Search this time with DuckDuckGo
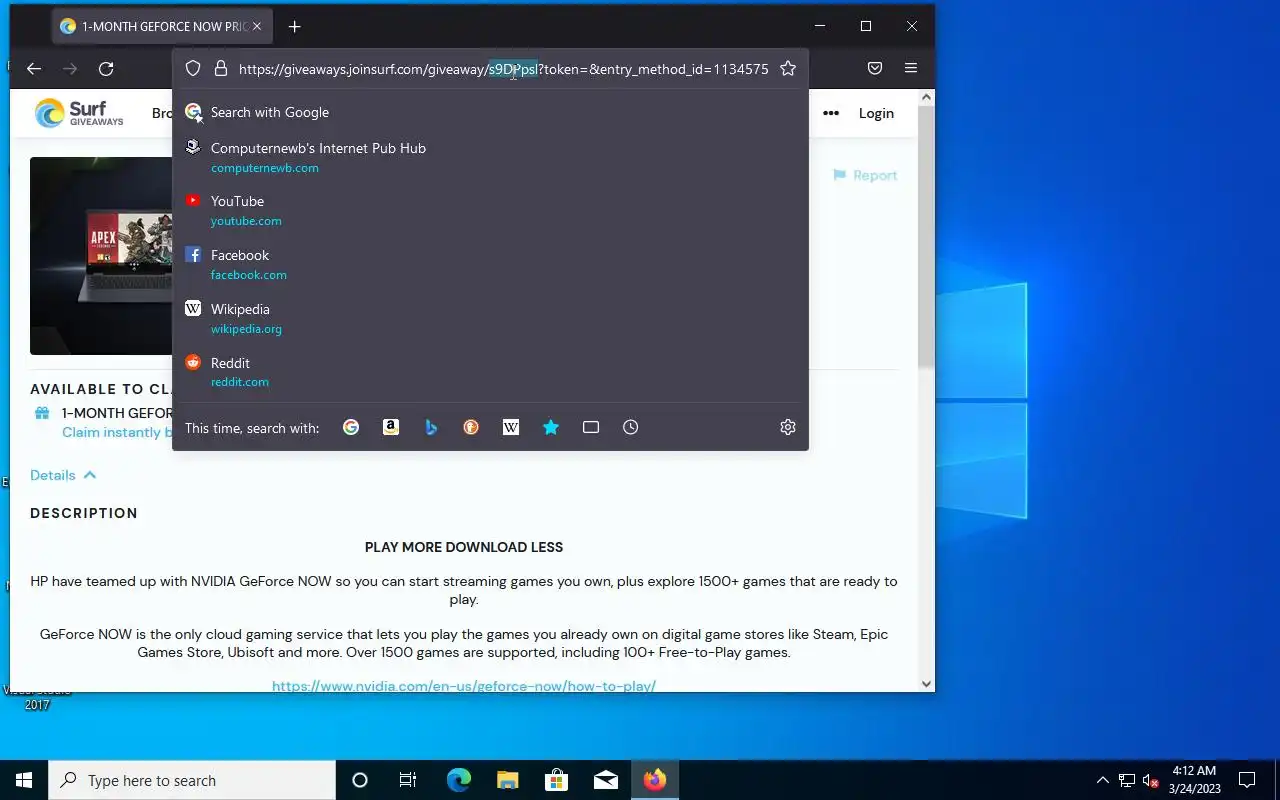This screenshot has height=800, width=1280. (471, 427)
